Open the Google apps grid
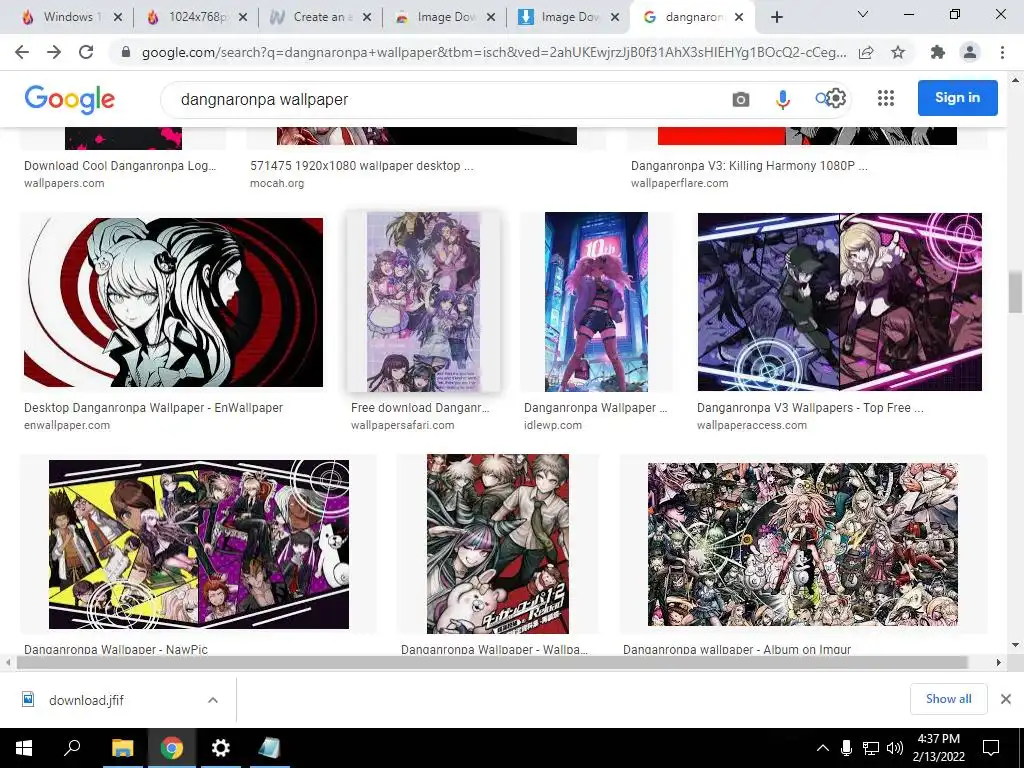Image resolution: width=1024 pixels, height=768 pixels. [886, 98]
